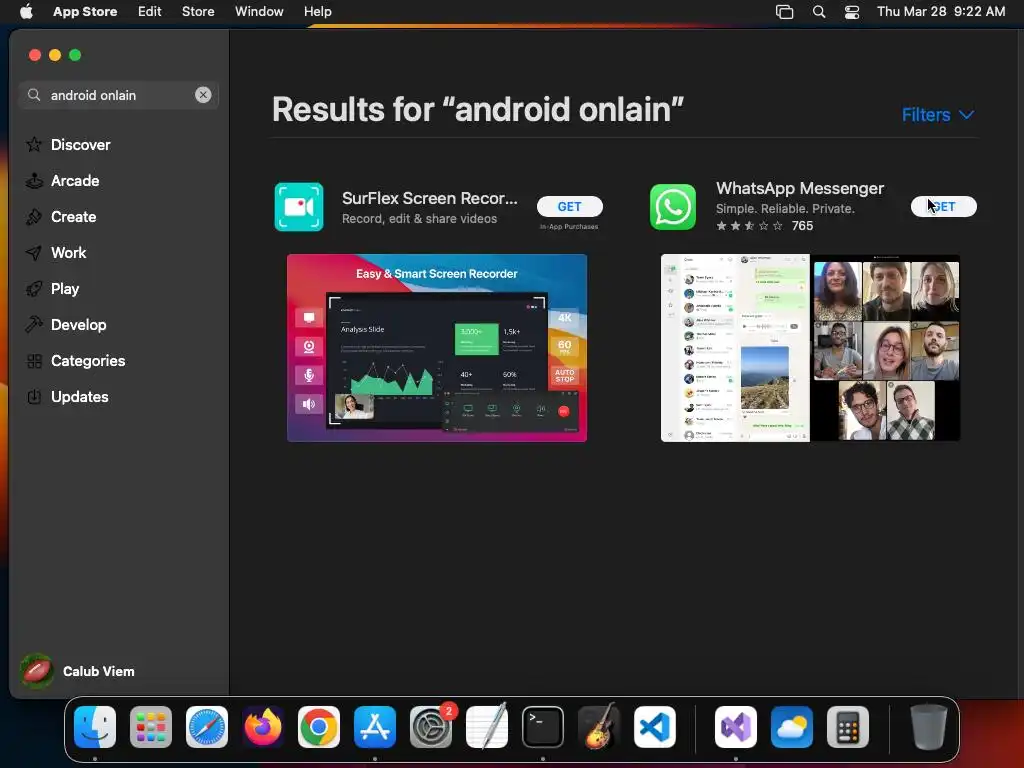Viewport: 1024px width, 768px height.
Task: Click the WhatsApp star rating 765
Action: point(765,226)
